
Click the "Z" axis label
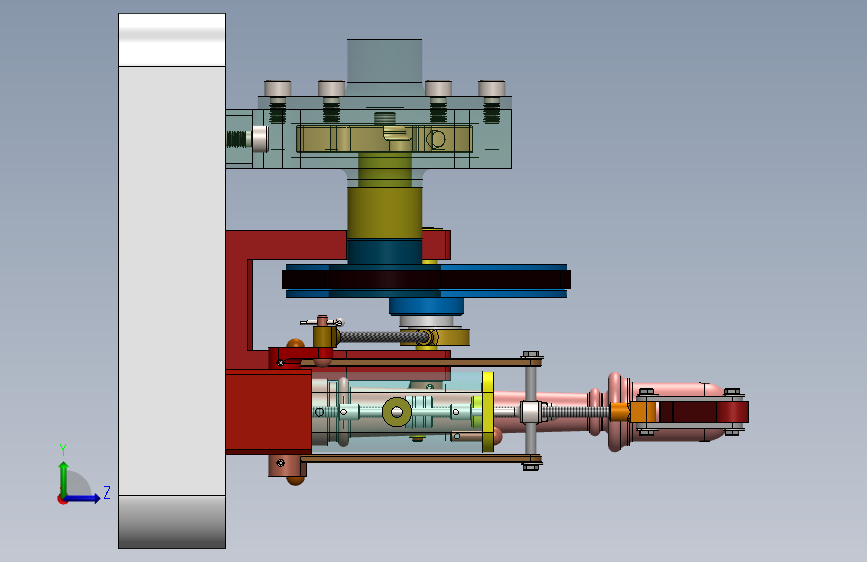pyautogui.click(x=107, y=492)
